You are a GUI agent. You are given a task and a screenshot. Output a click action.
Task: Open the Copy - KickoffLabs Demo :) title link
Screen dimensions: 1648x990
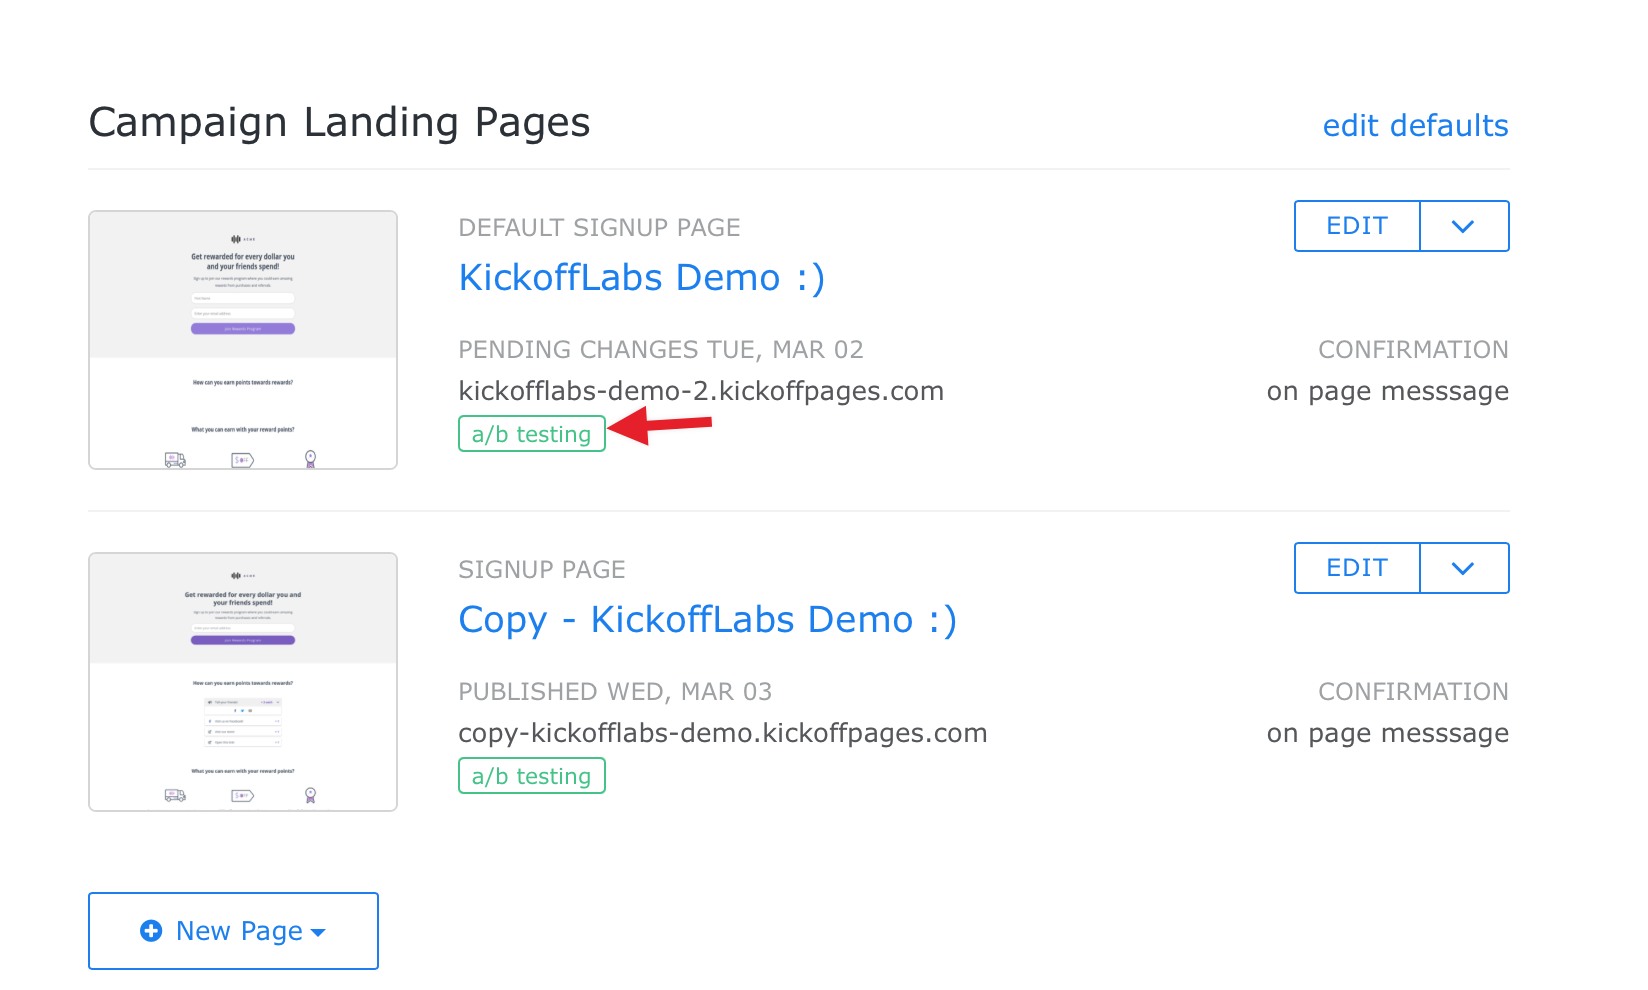(708, 620)
